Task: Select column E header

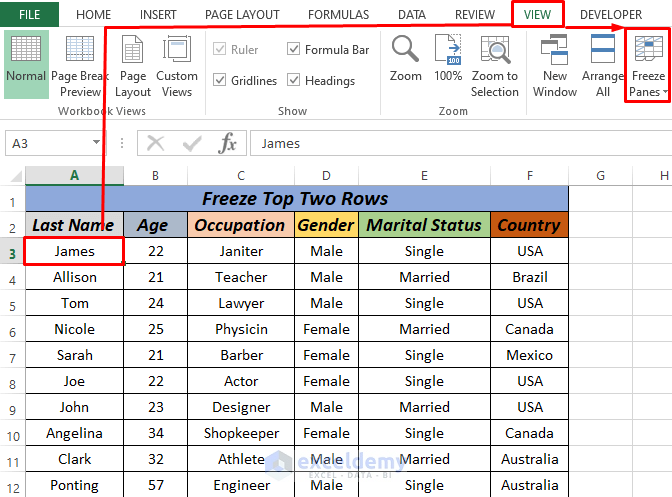Action: 424,176
